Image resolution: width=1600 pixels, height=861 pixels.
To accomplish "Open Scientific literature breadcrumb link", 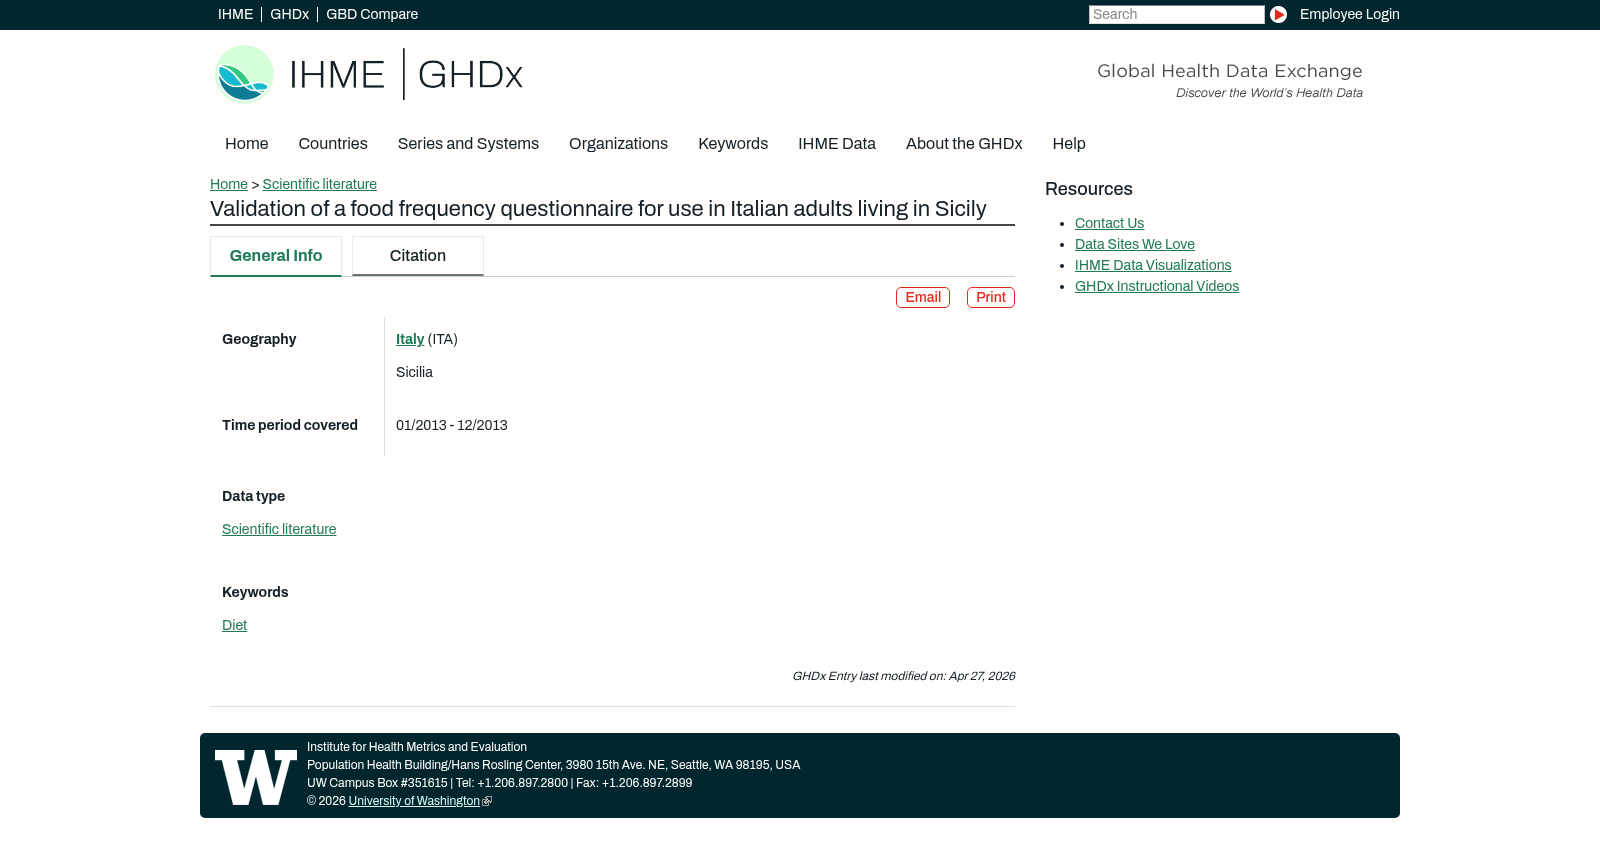I will [x=320, y=184].
